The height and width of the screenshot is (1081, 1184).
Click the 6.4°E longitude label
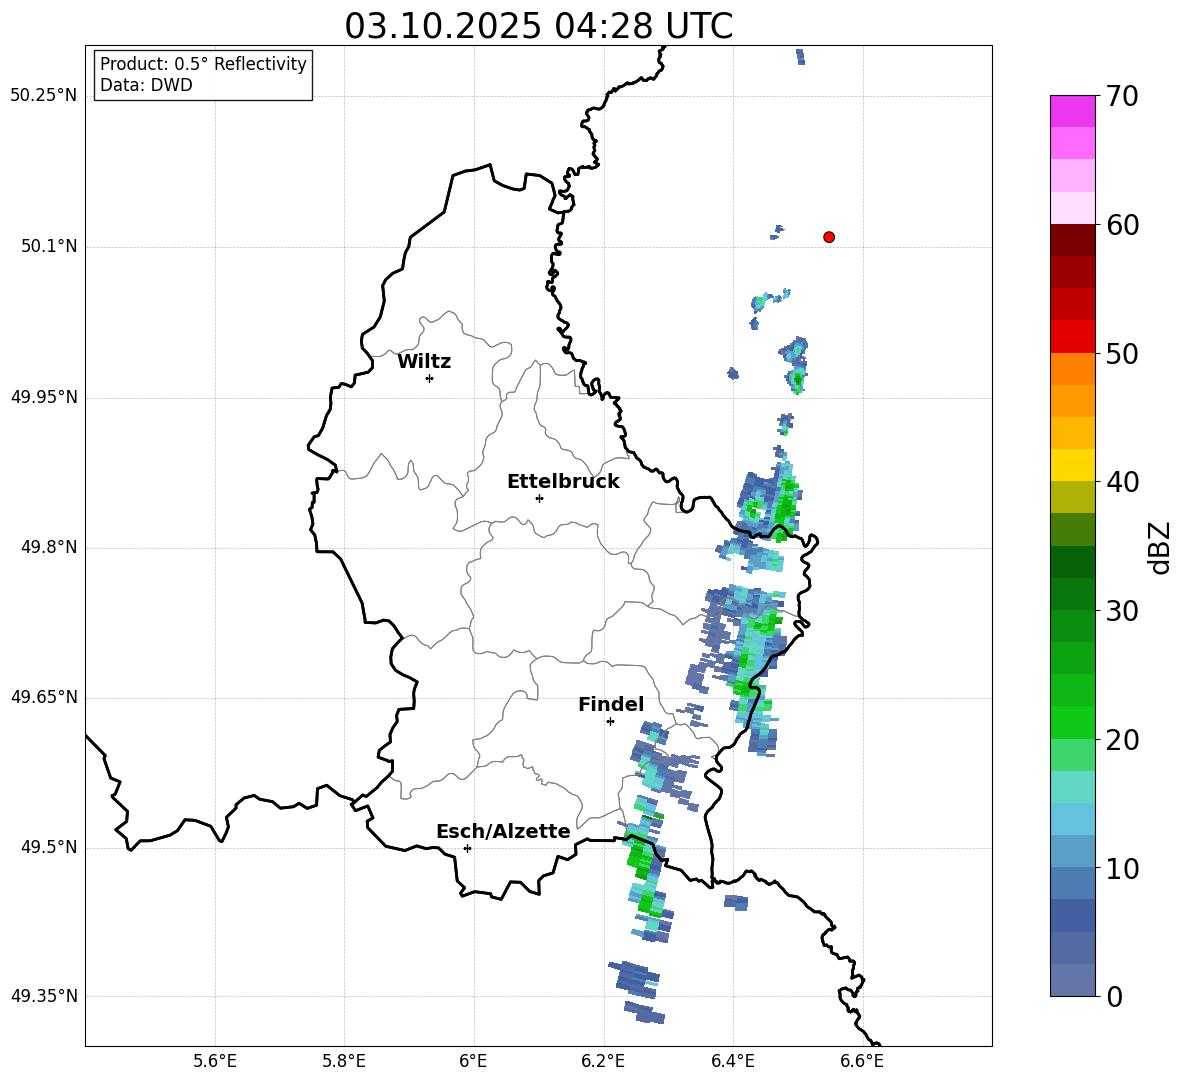click(732, 1062)
